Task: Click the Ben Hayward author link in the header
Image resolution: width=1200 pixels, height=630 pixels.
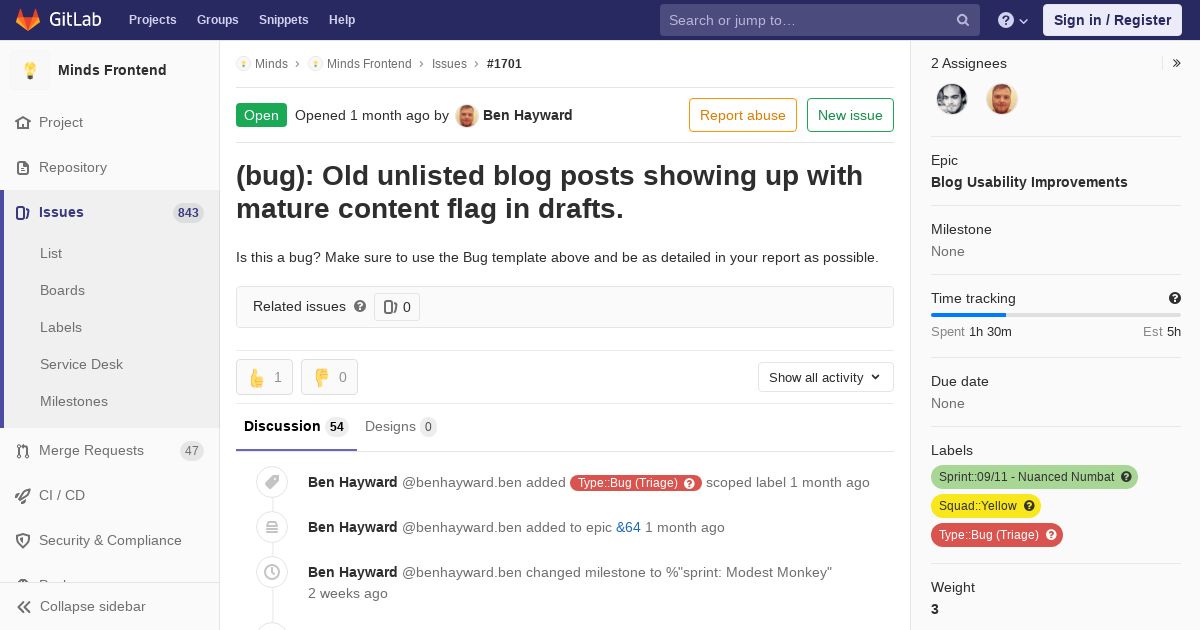Action: tap(528, 115)
